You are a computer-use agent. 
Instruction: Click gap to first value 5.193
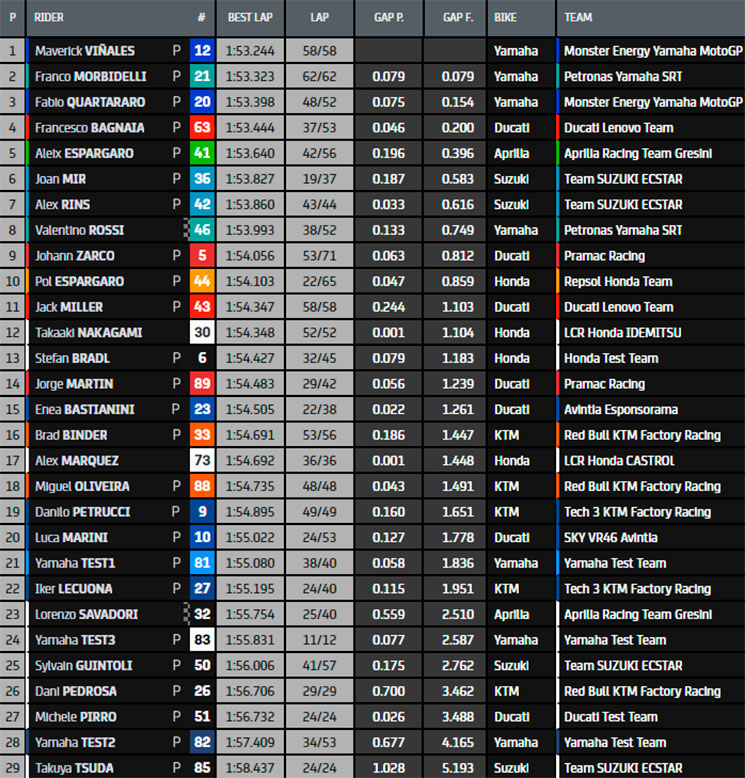[458, 768]
